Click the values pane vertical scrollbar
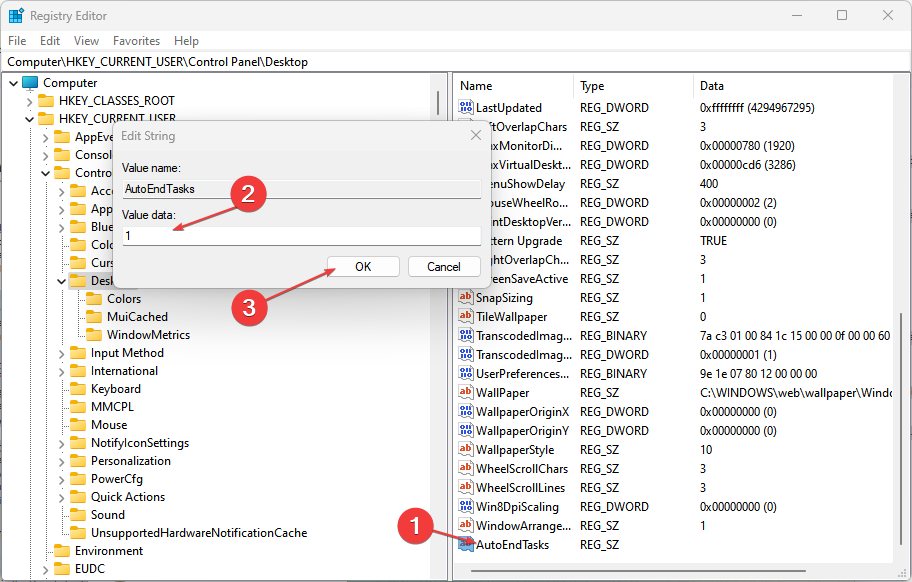Image resolution: width=912 pixels, height=582 pixels. 902,429
